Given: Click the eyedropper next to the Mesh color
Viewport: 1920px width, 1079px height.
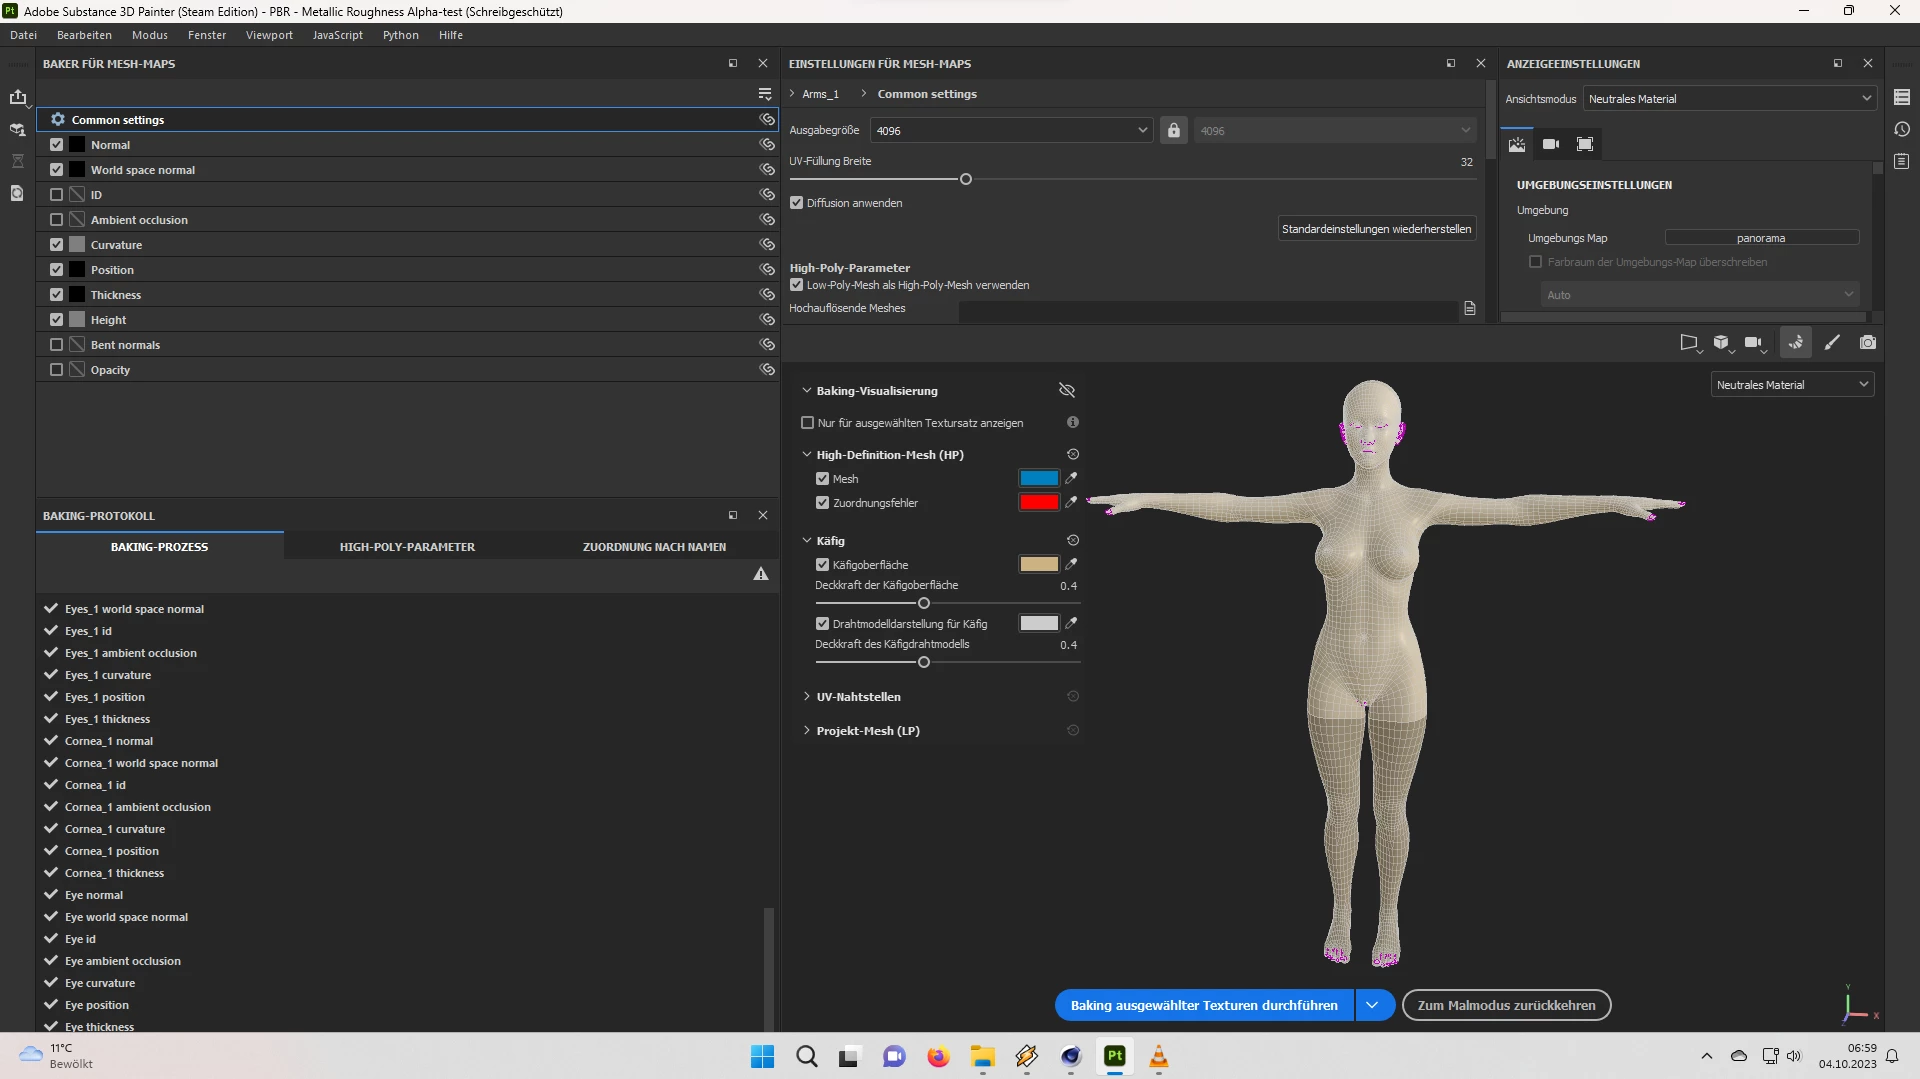Looking at the screenshot, I should click(1071, 478).
